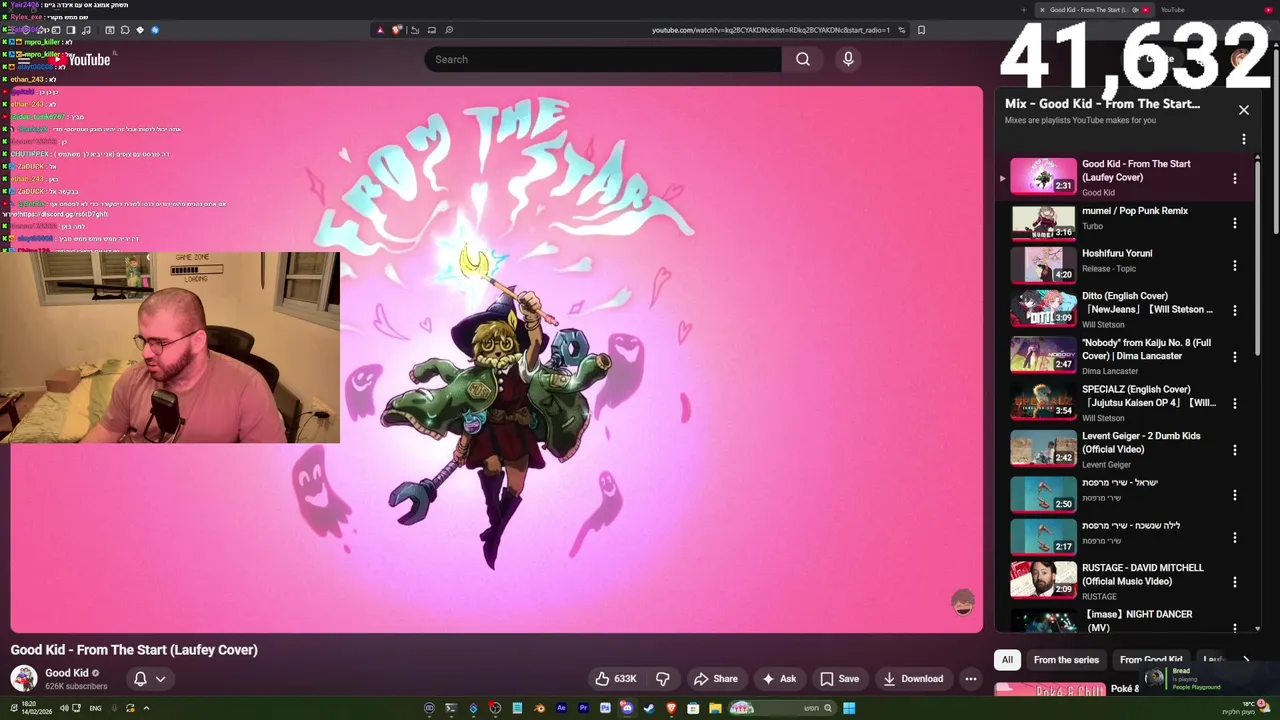The width and height of the screenshot is (1280, 720).
Task: Open Windows Start menu
Action: pos(849,708)
